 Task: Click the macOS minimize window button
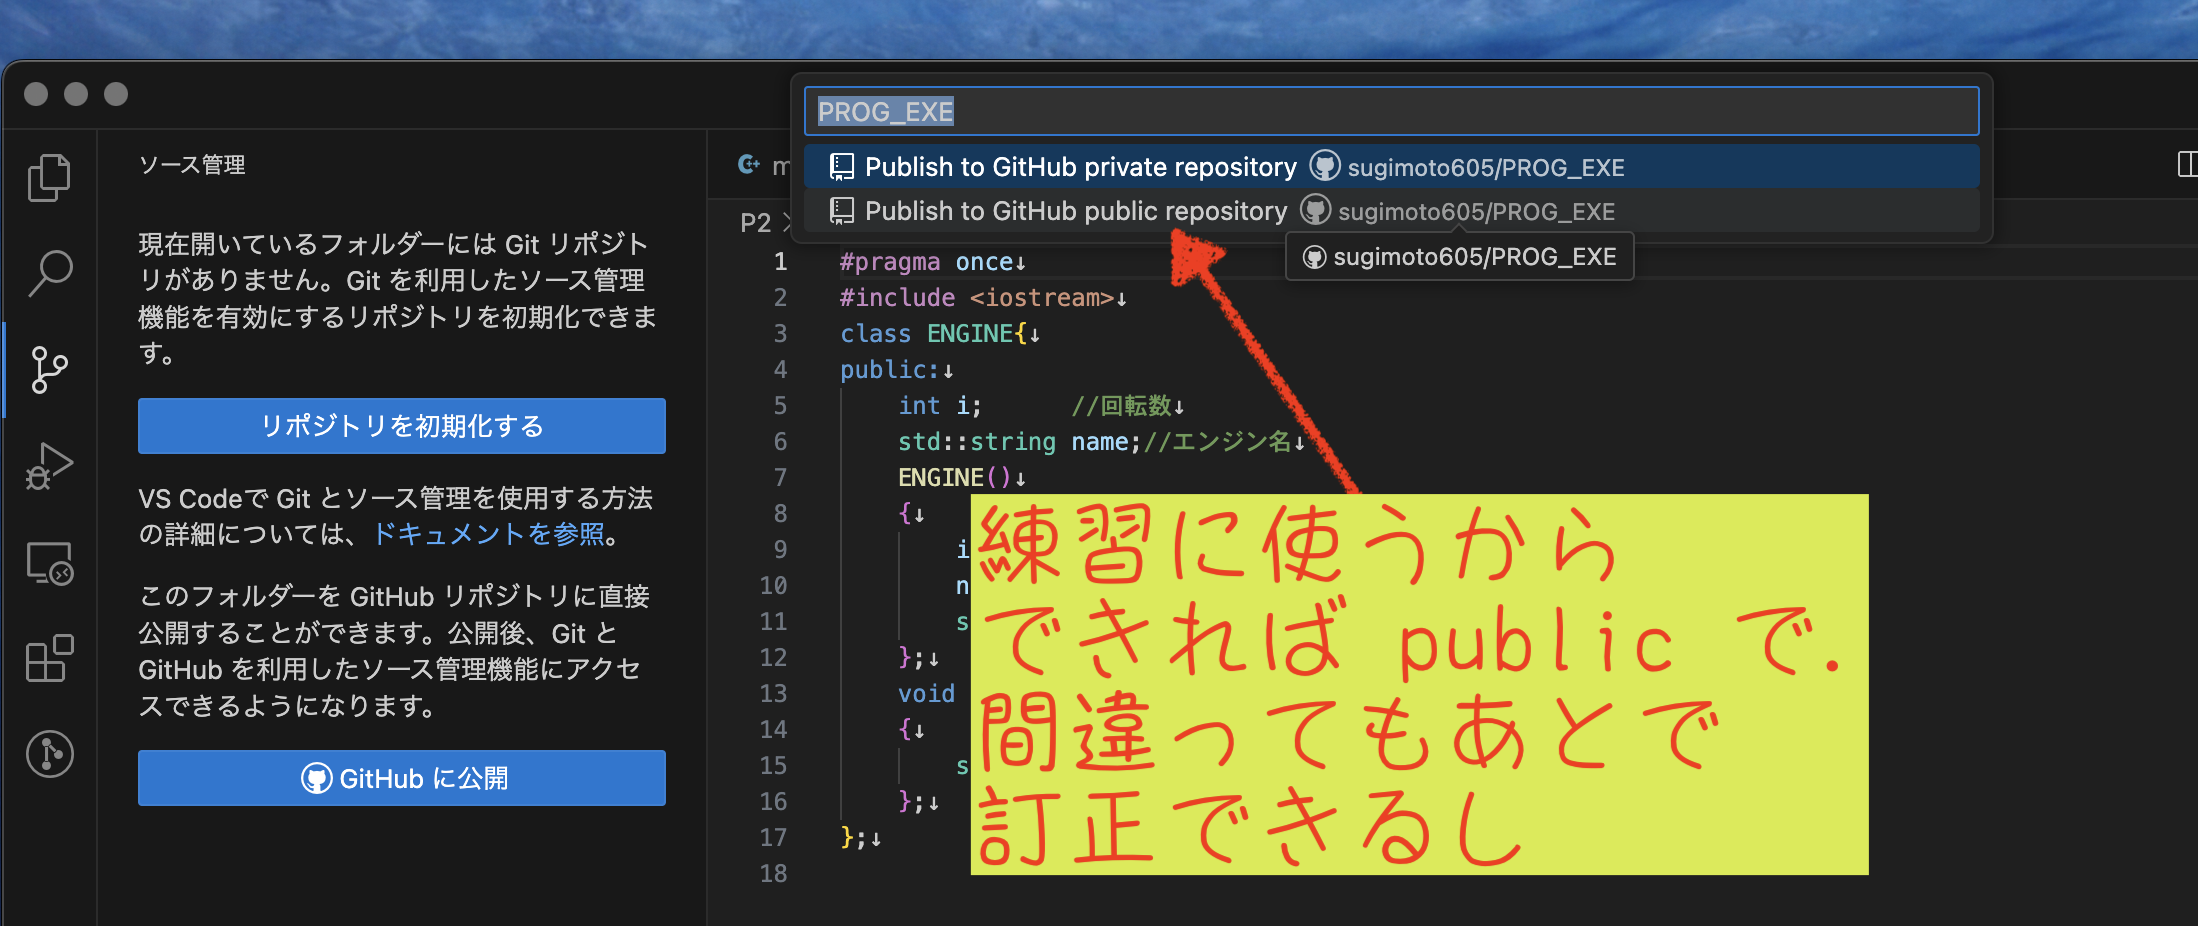pyautogui.click(x=76, y=94)
